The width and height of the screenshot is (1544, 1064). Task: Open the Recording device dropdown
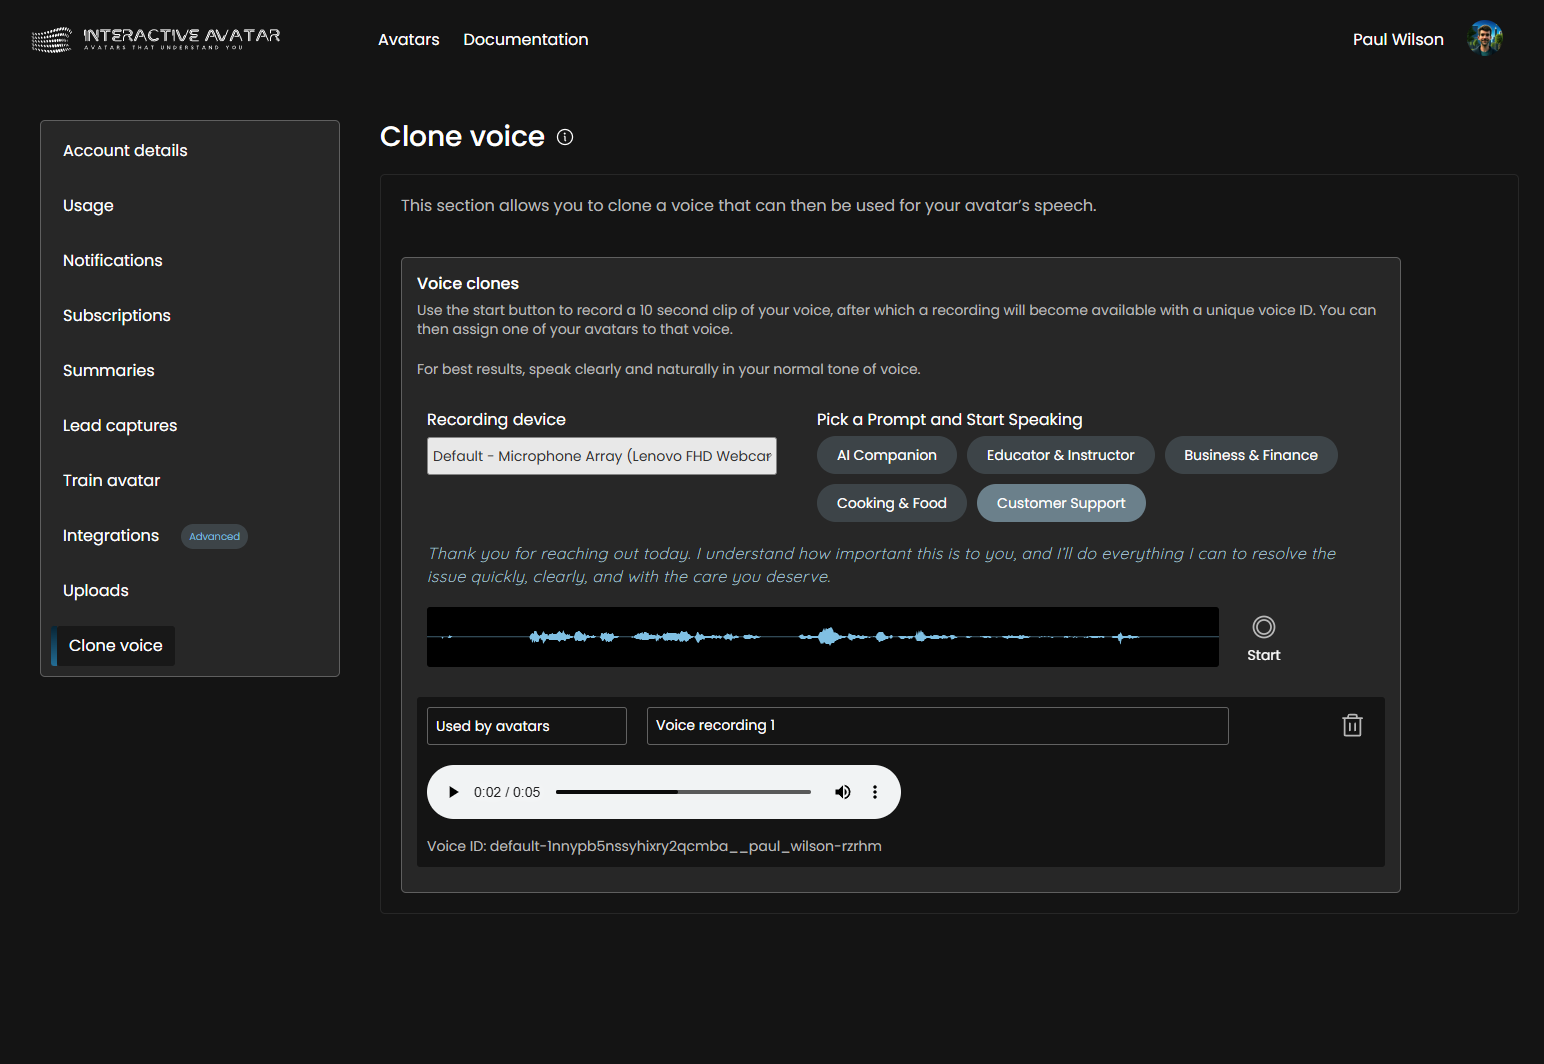tap(601, 456)
